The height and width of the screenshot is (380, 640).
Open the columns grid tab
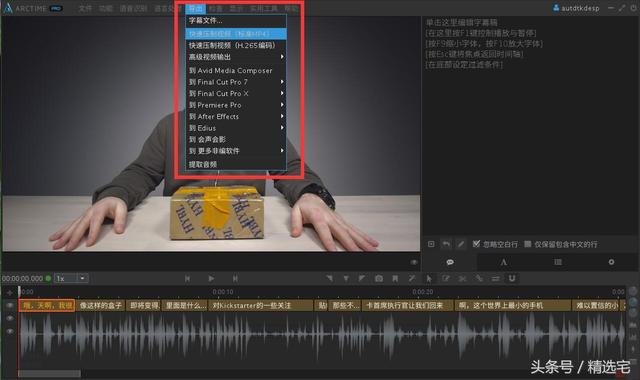click(558, 262)
